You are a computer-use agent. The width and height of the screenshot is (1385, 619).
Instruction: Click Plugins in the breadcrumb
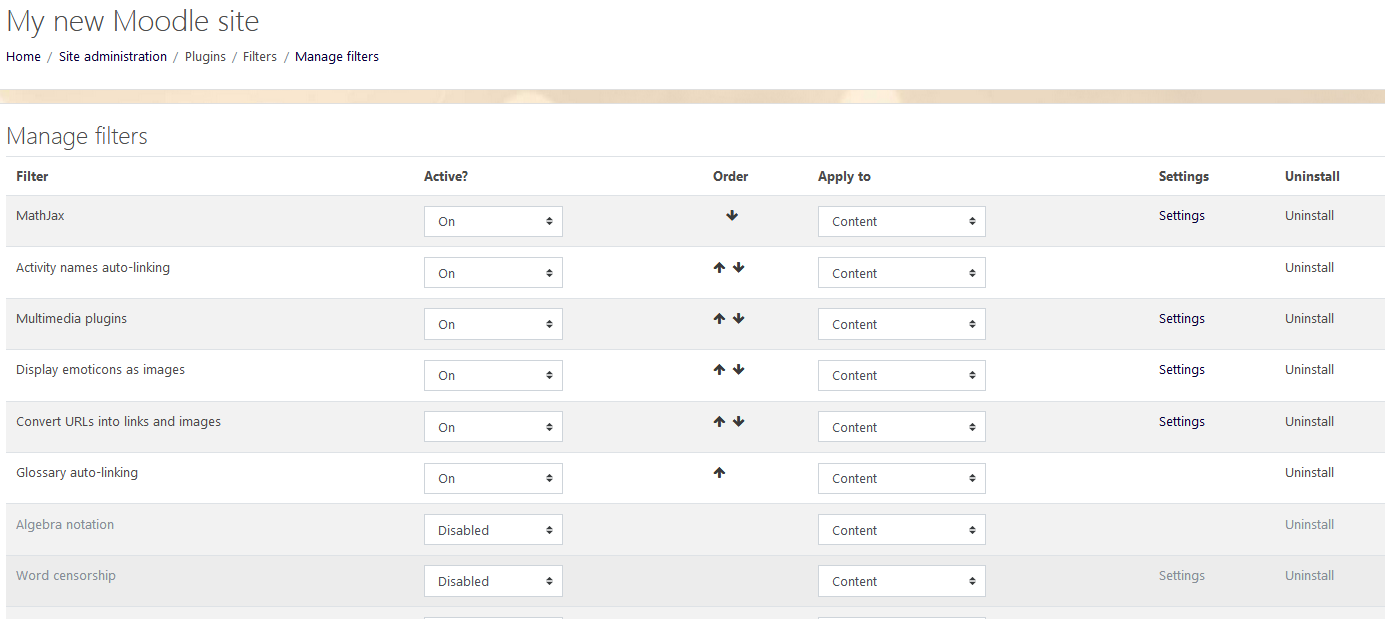[x=205, y=57]
